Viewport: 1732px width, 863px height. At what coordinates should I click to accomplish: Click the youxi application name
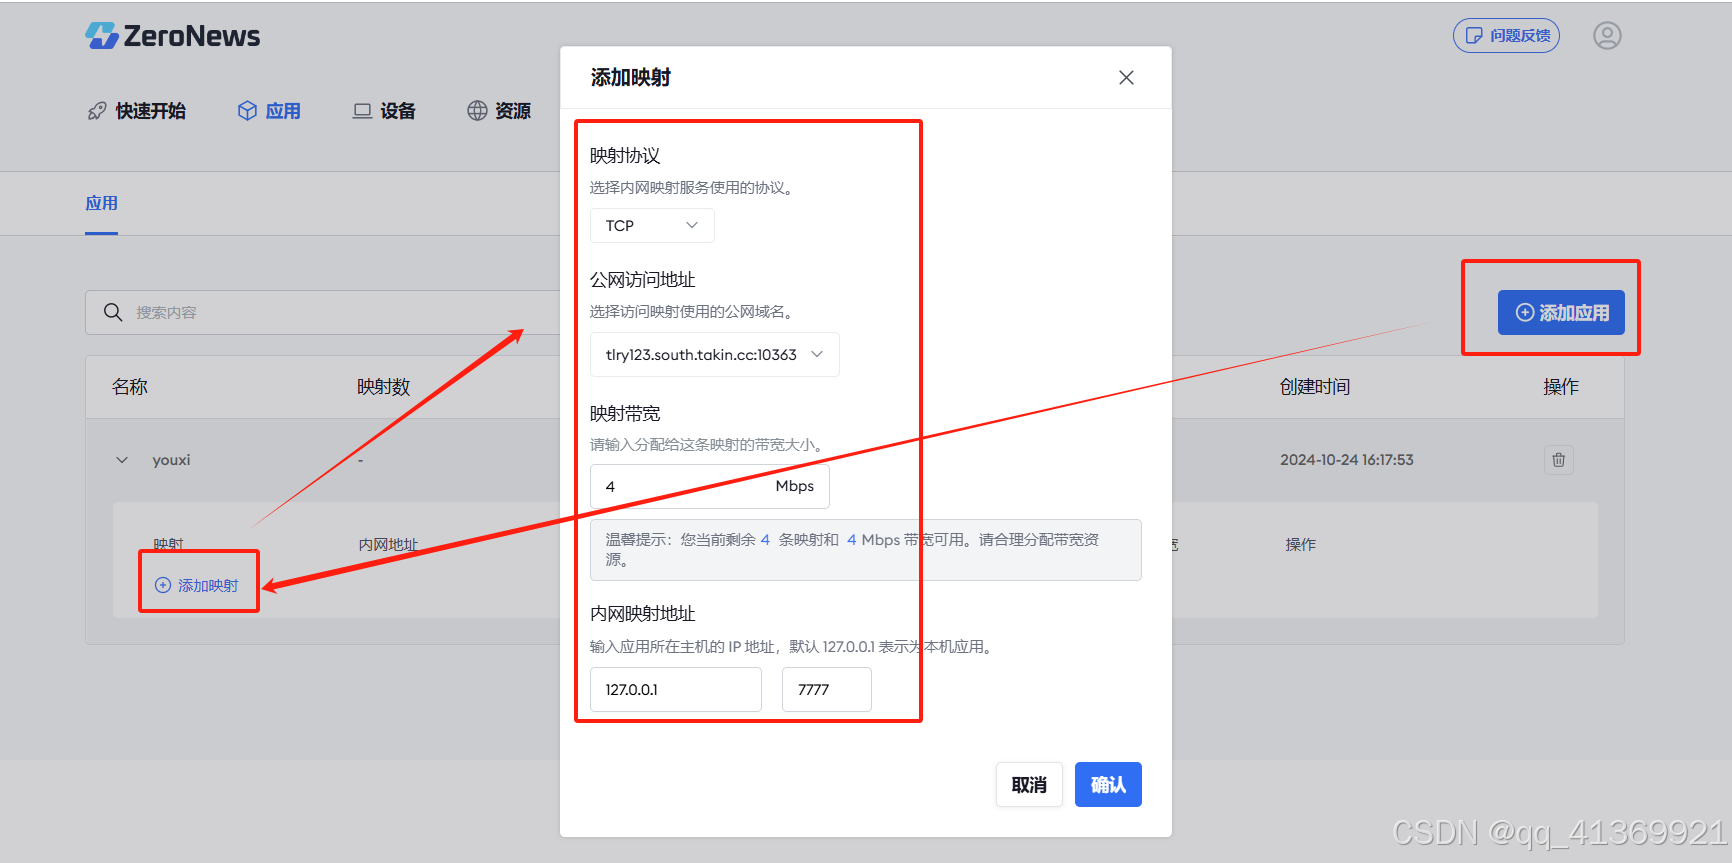[171, 460]
